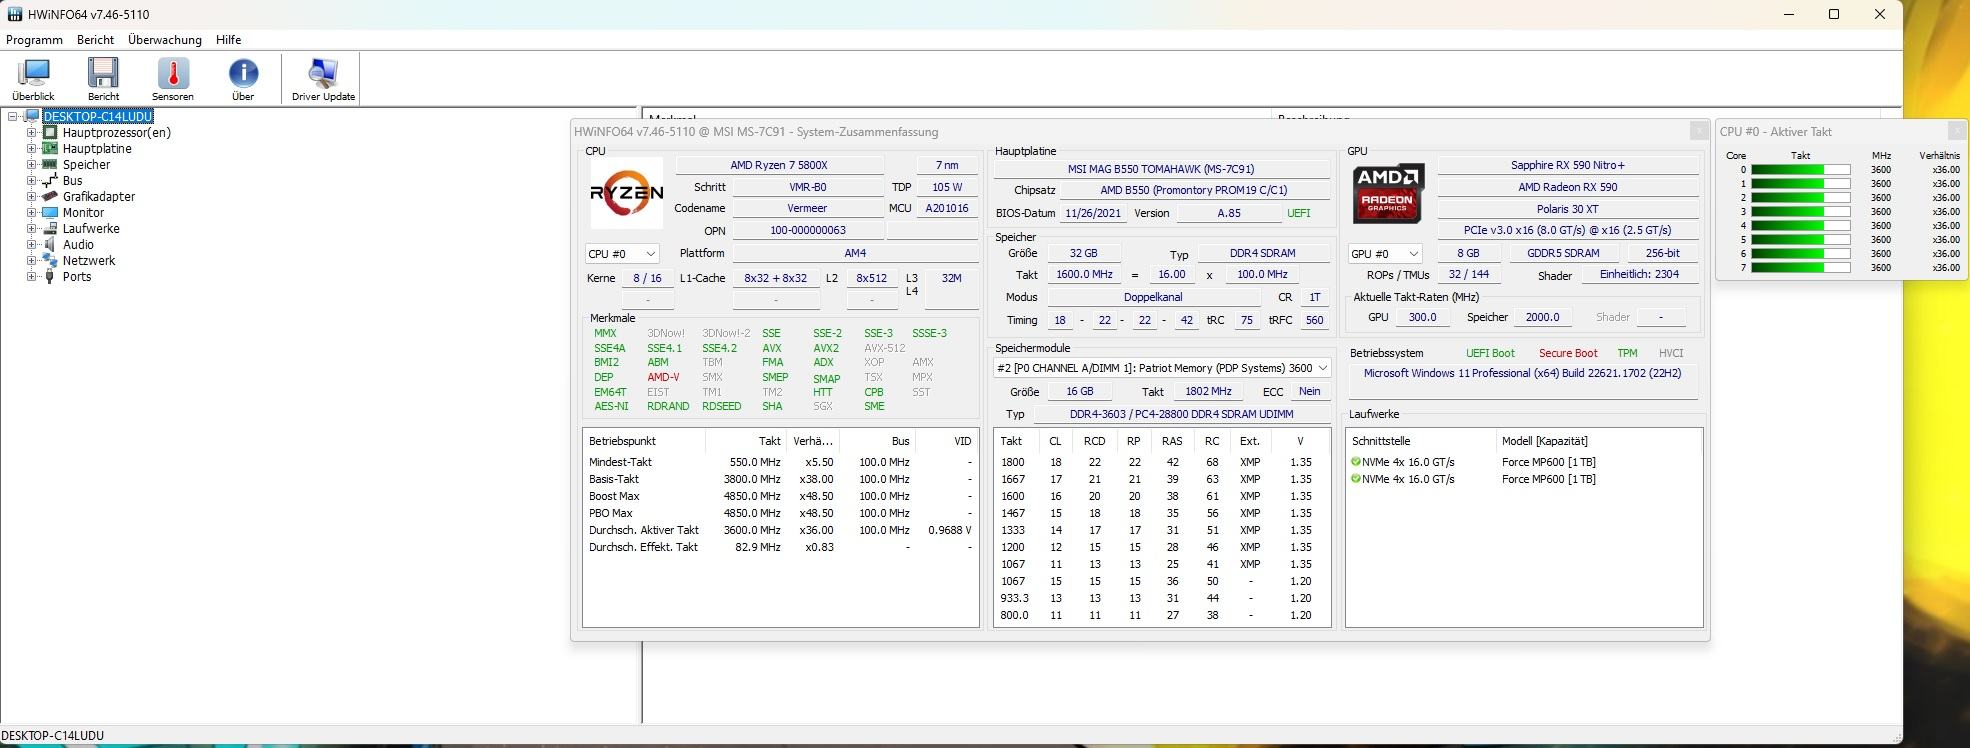Image resolution: width=1970 pixels, height=748 pixels.
Task: Click the Windows 11 Professional OS text
Action: point(1523,373)
